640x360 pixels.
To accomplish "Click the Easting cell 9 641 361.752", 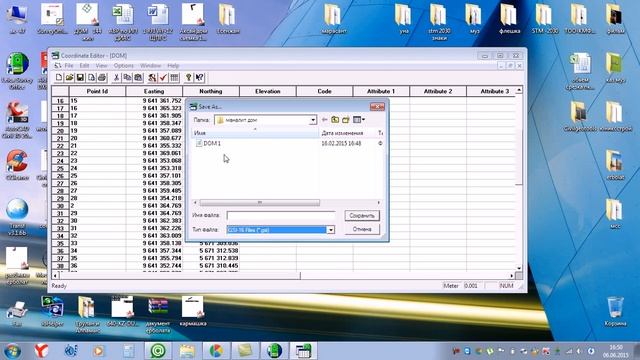I will pos(154,100).
